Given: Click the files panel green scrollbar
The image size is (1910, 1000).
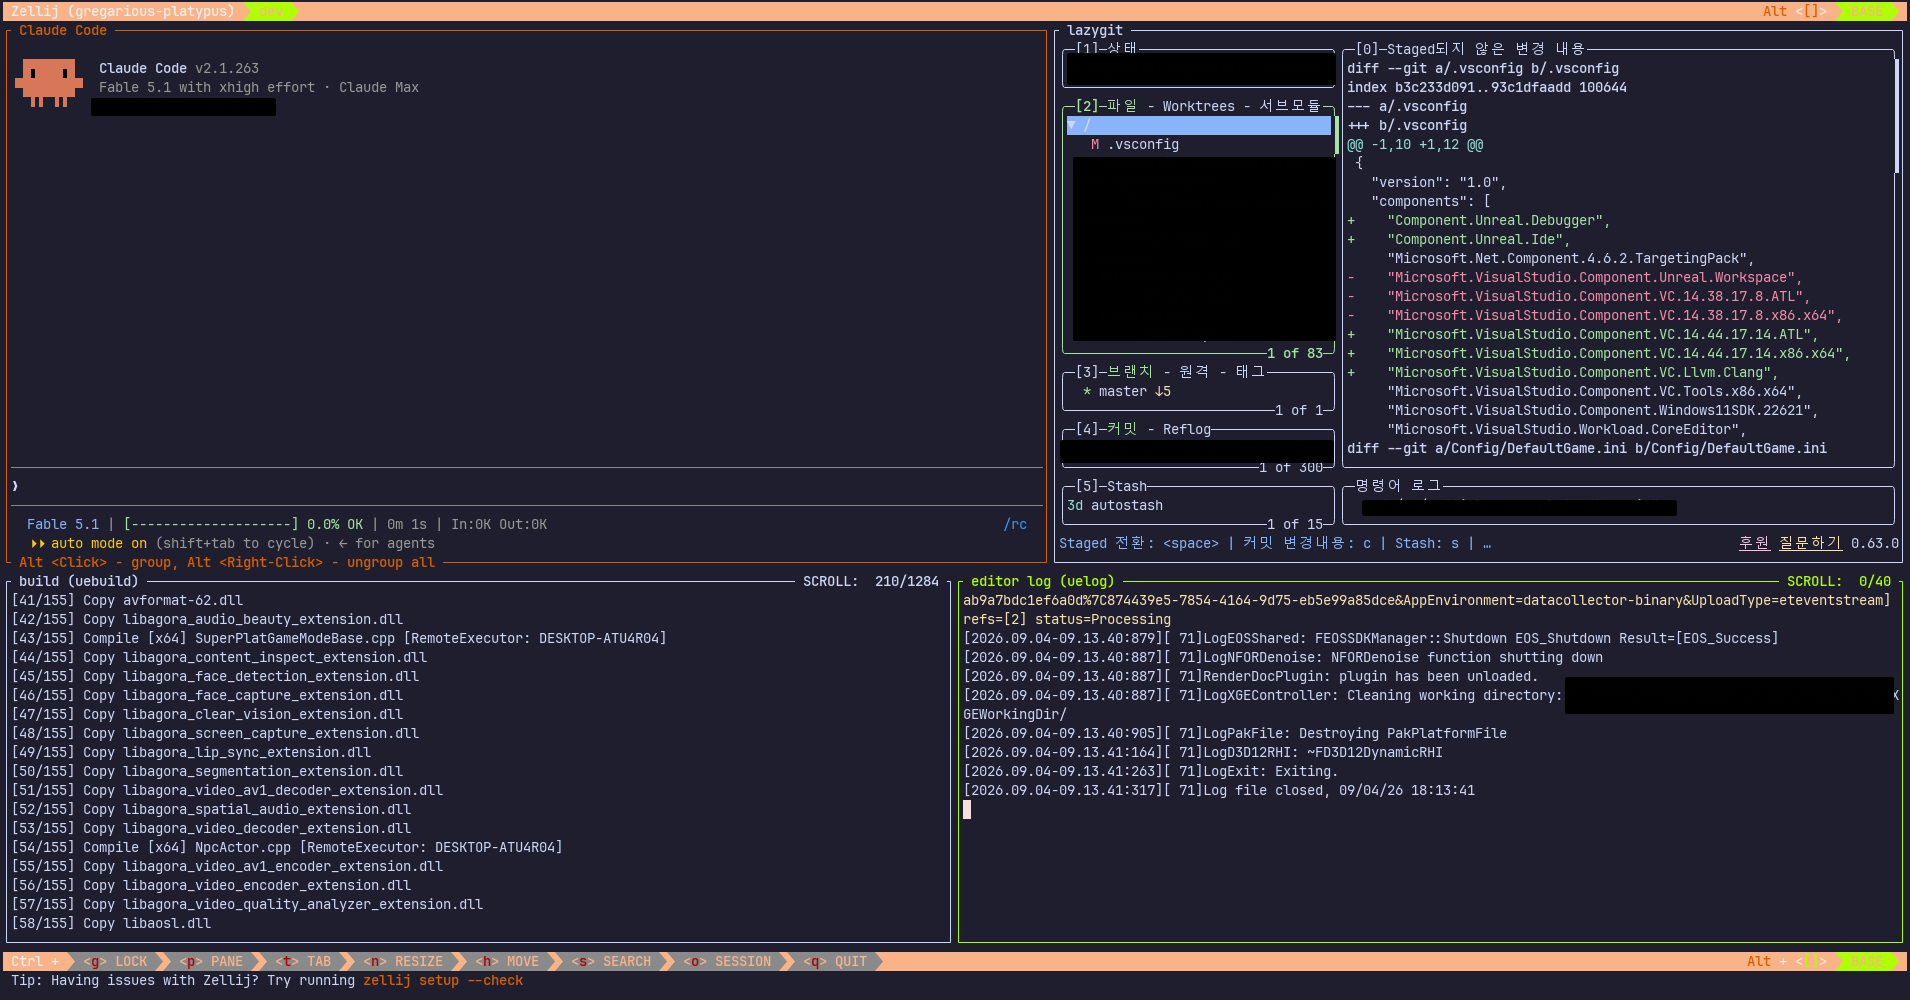Looking at the screenshot, I should pyautogui.click(x=1336, y=136).
